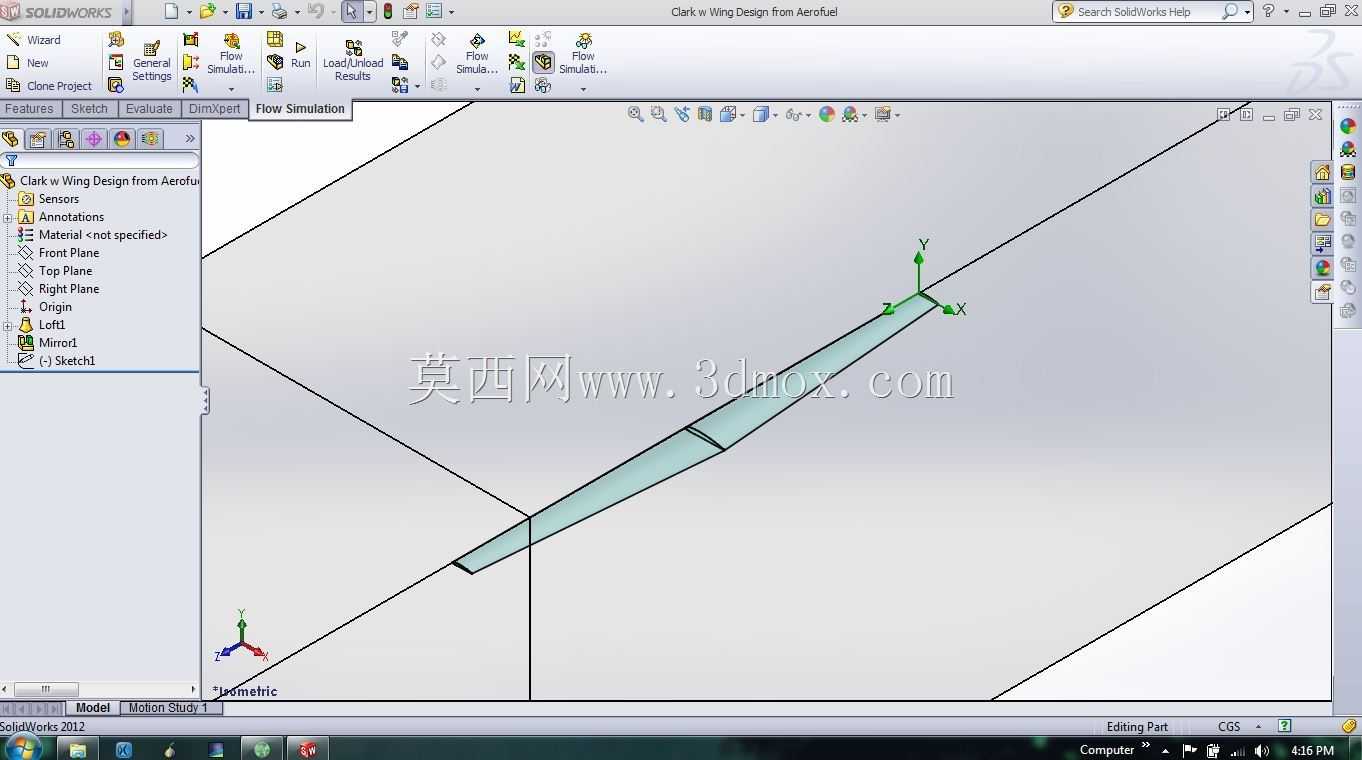Expand the Loft1 feature node

(8, 326)
